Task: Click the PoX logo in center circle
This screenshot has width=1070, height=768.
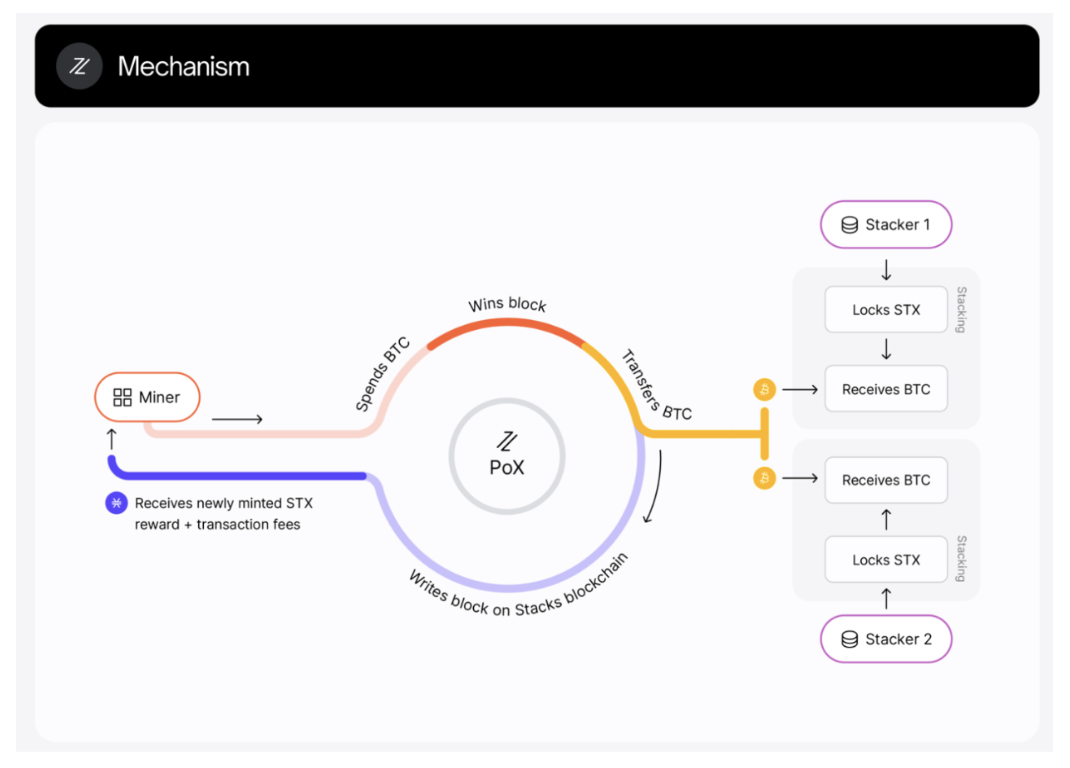Action: coord(507,440)
